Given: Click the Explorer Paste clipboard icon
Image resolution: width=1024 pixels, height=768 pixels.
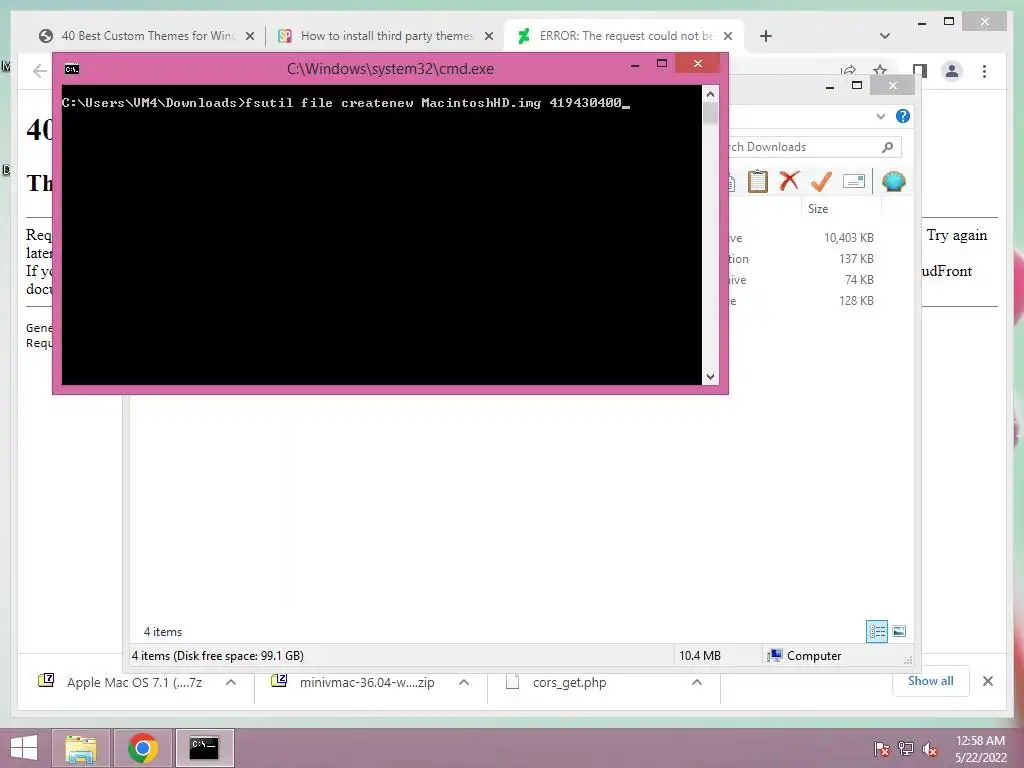Looking at the screenshot, I should coord(758,181).
